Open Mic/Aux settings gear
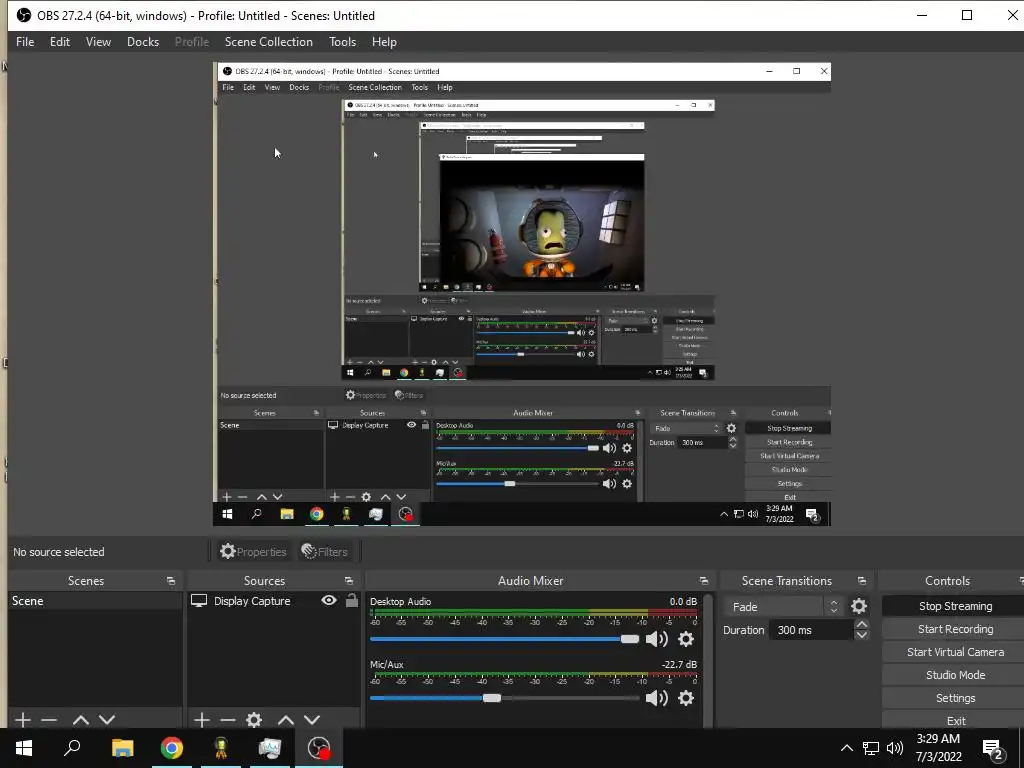Image resolution: width=1024 pixels, height=768 pixels. pos(686,698)
